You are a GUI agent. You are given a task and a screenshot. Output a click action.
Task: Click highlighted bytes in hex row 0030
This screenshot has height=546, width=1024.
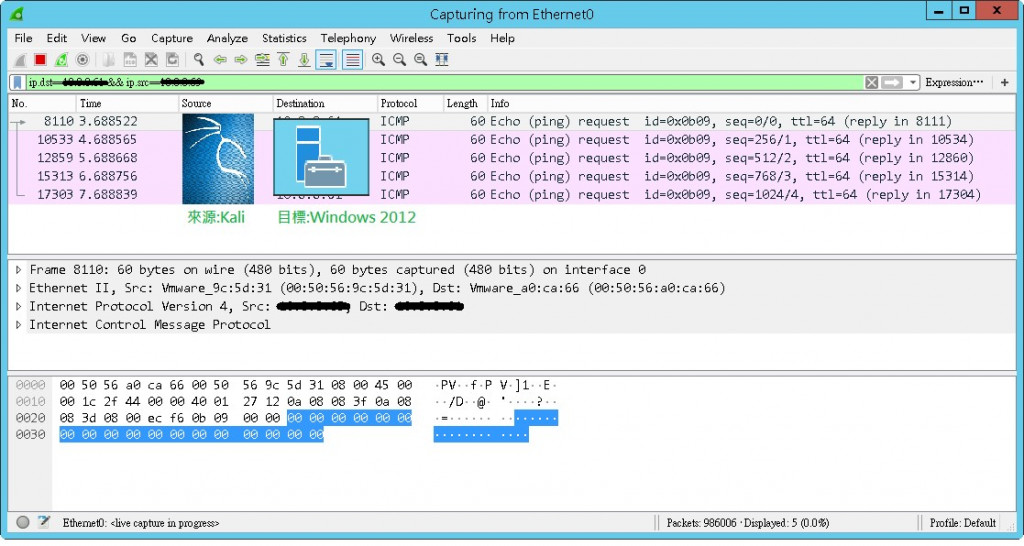pos(191,435)
